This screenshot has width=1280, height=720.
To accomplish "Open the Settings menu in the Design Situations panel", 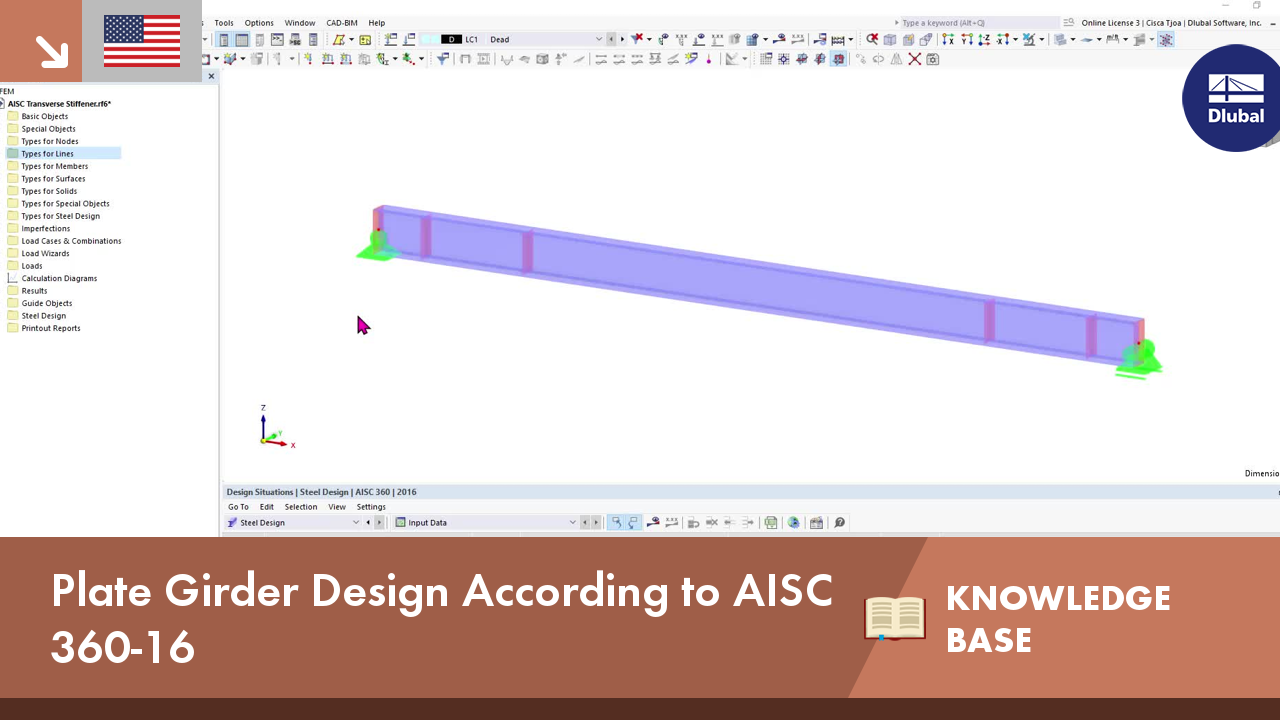I will (371, 507).
